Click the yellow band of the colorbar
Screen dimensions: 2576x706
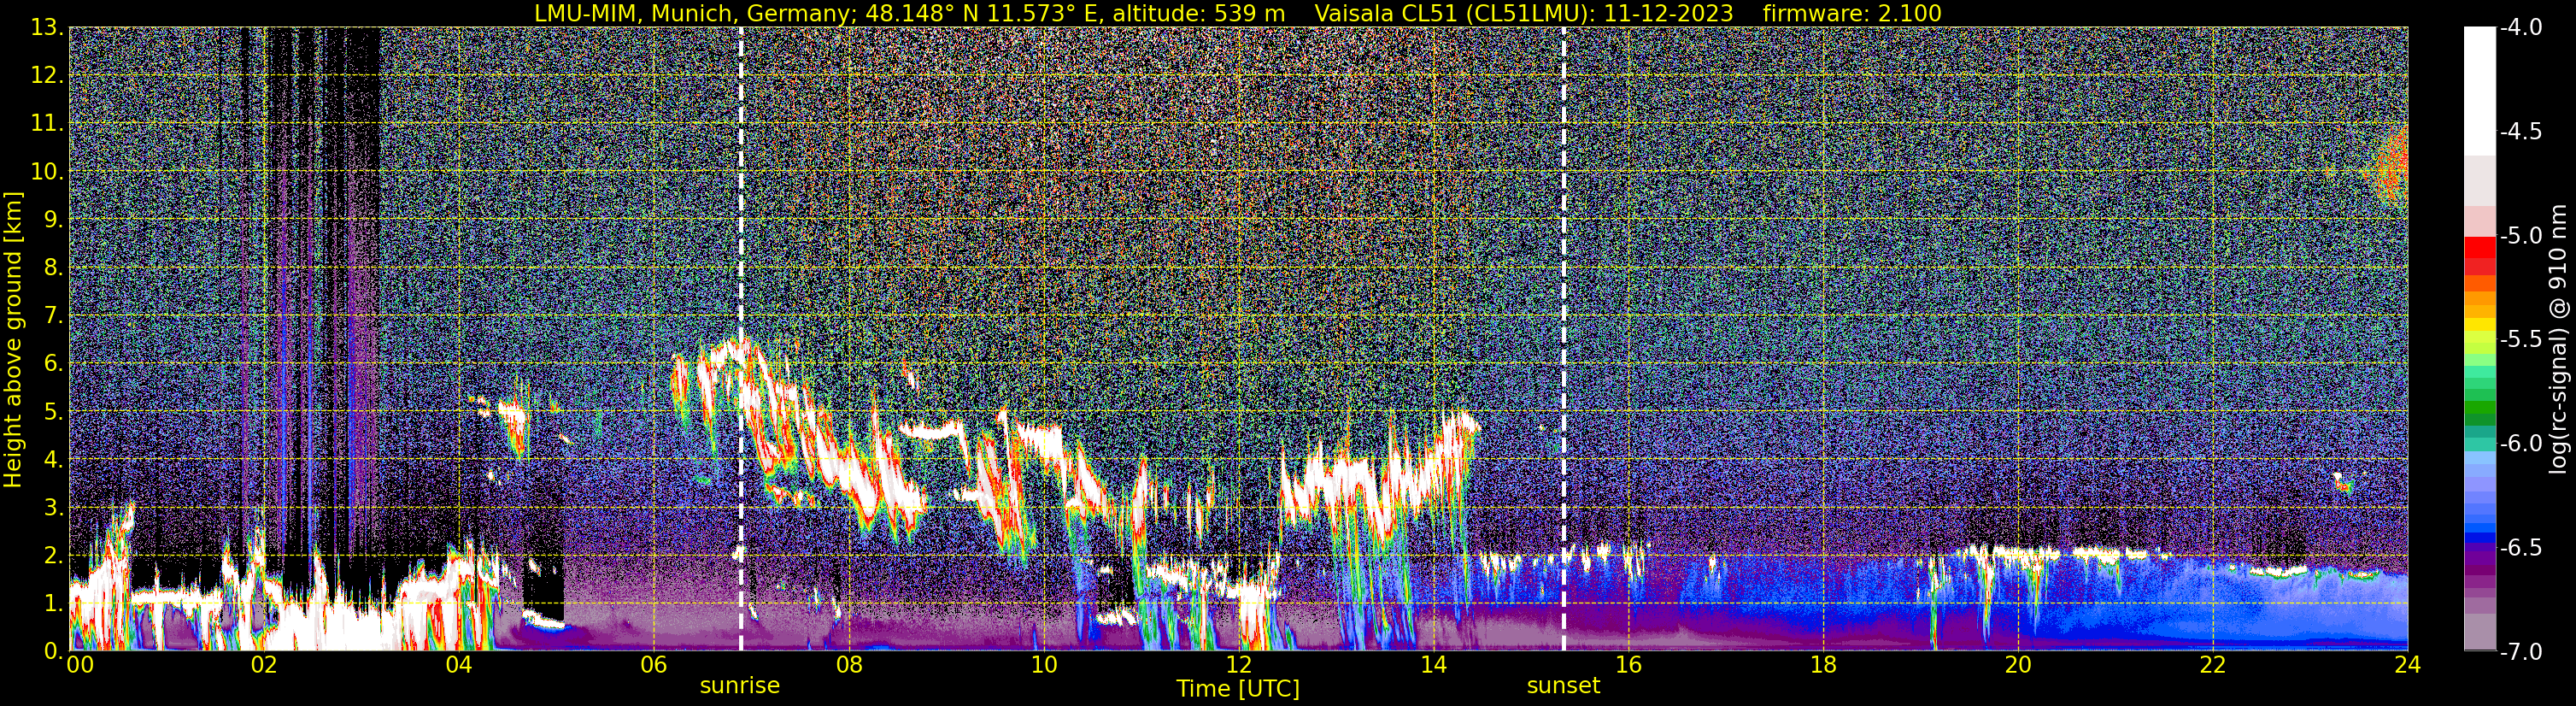click(2479, 325)
